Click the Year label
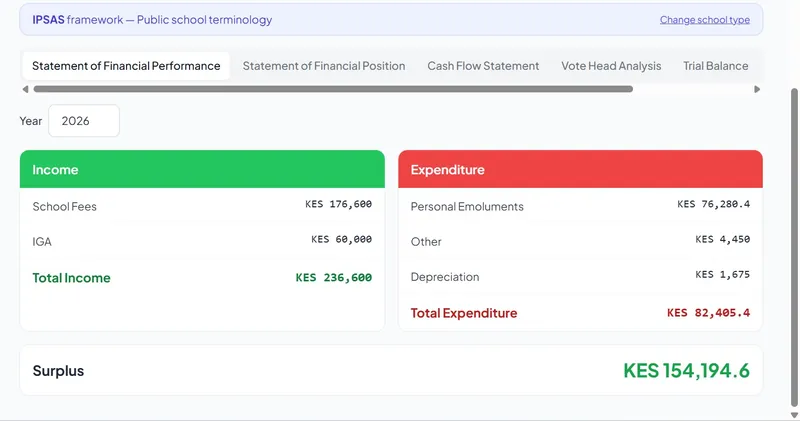 click(31, 121)
